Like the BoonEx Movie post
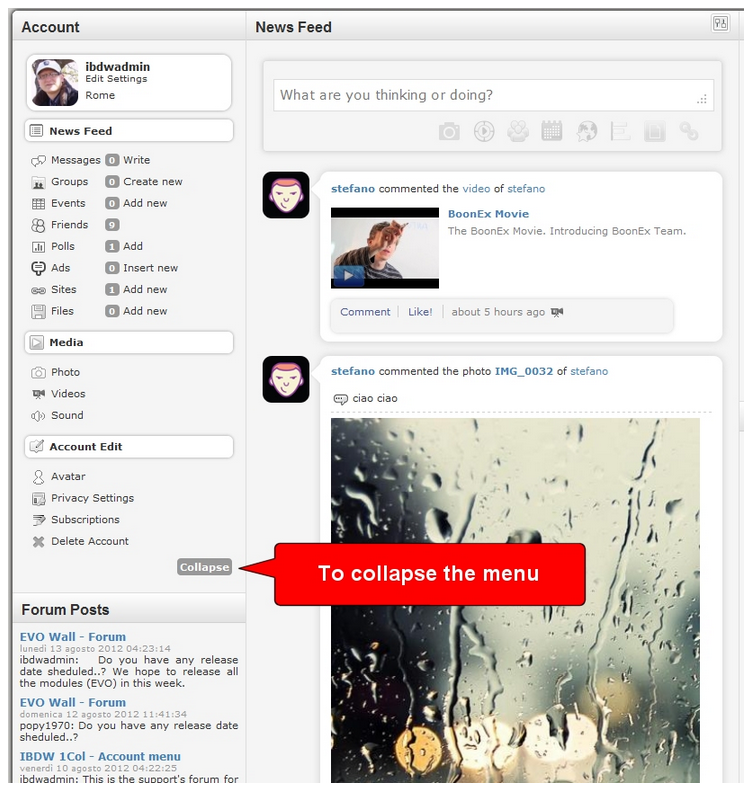Image resolution: width=753 pixels, height=805 pixels. click(x=420, y=312)
